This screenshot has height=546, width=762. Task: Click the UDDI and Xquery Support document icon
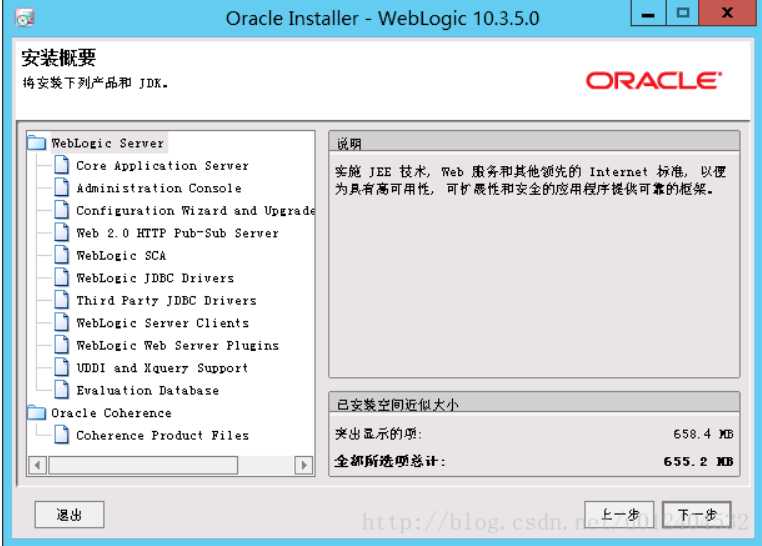[61, 367]
